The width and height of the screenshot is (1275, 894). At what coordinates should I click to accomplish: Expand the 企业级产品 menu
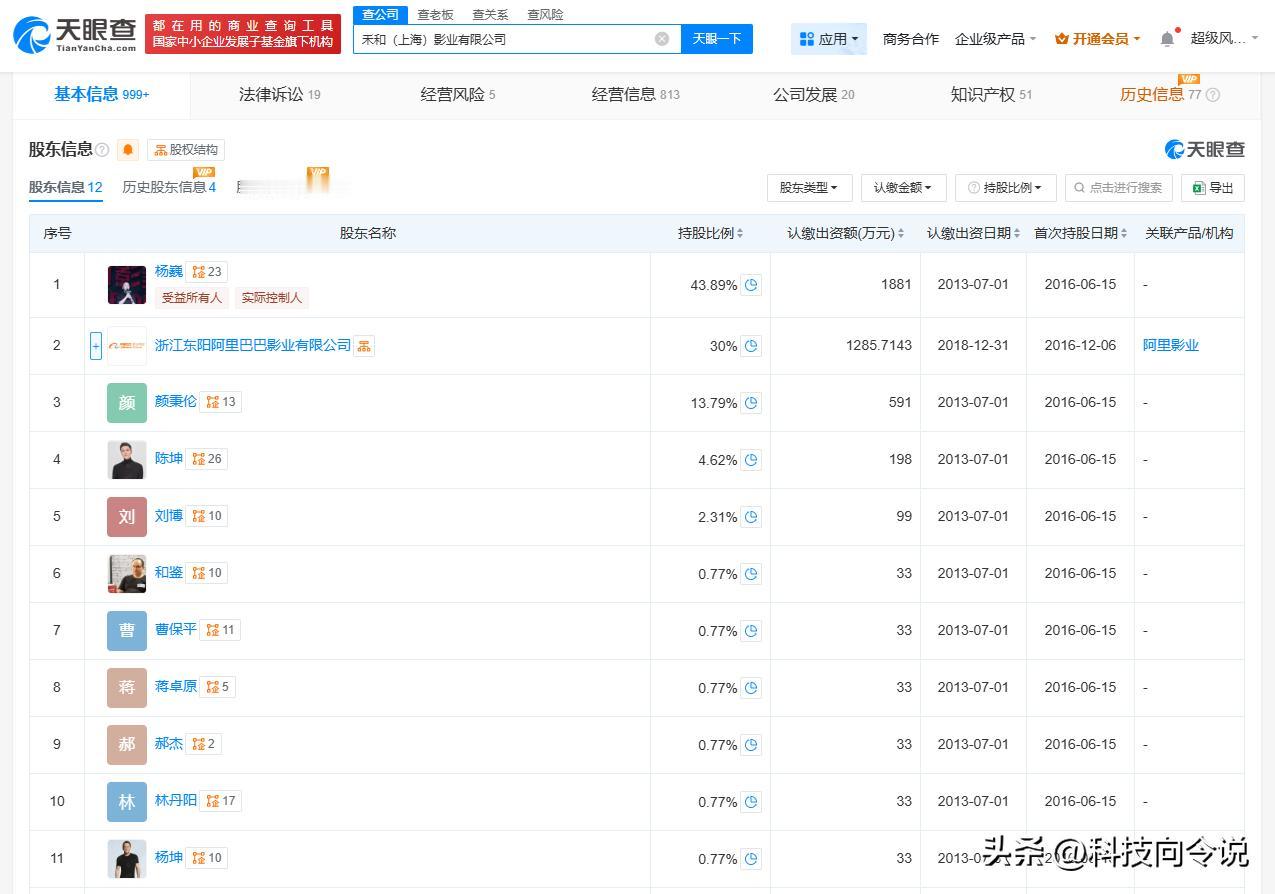click(995, 39)
